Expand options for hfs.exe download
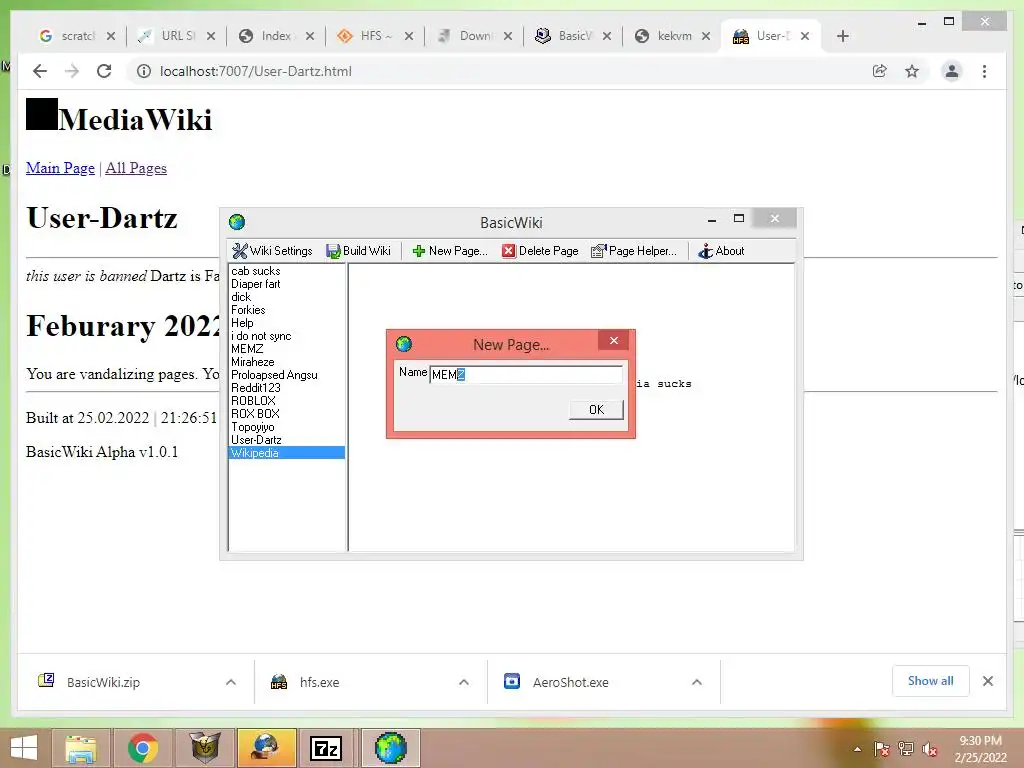Screen dimensions: 1024x768 [464, 682]
